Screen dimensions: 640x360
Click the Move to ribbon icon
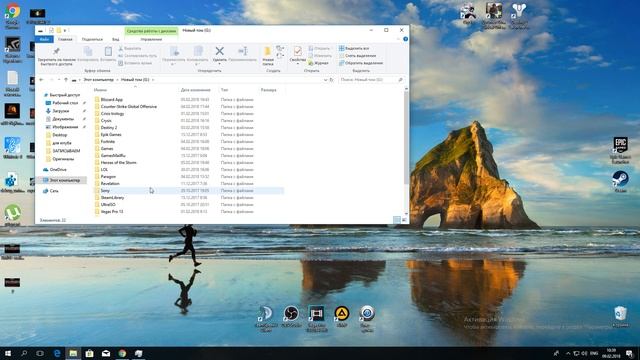[x=174, y=51]
